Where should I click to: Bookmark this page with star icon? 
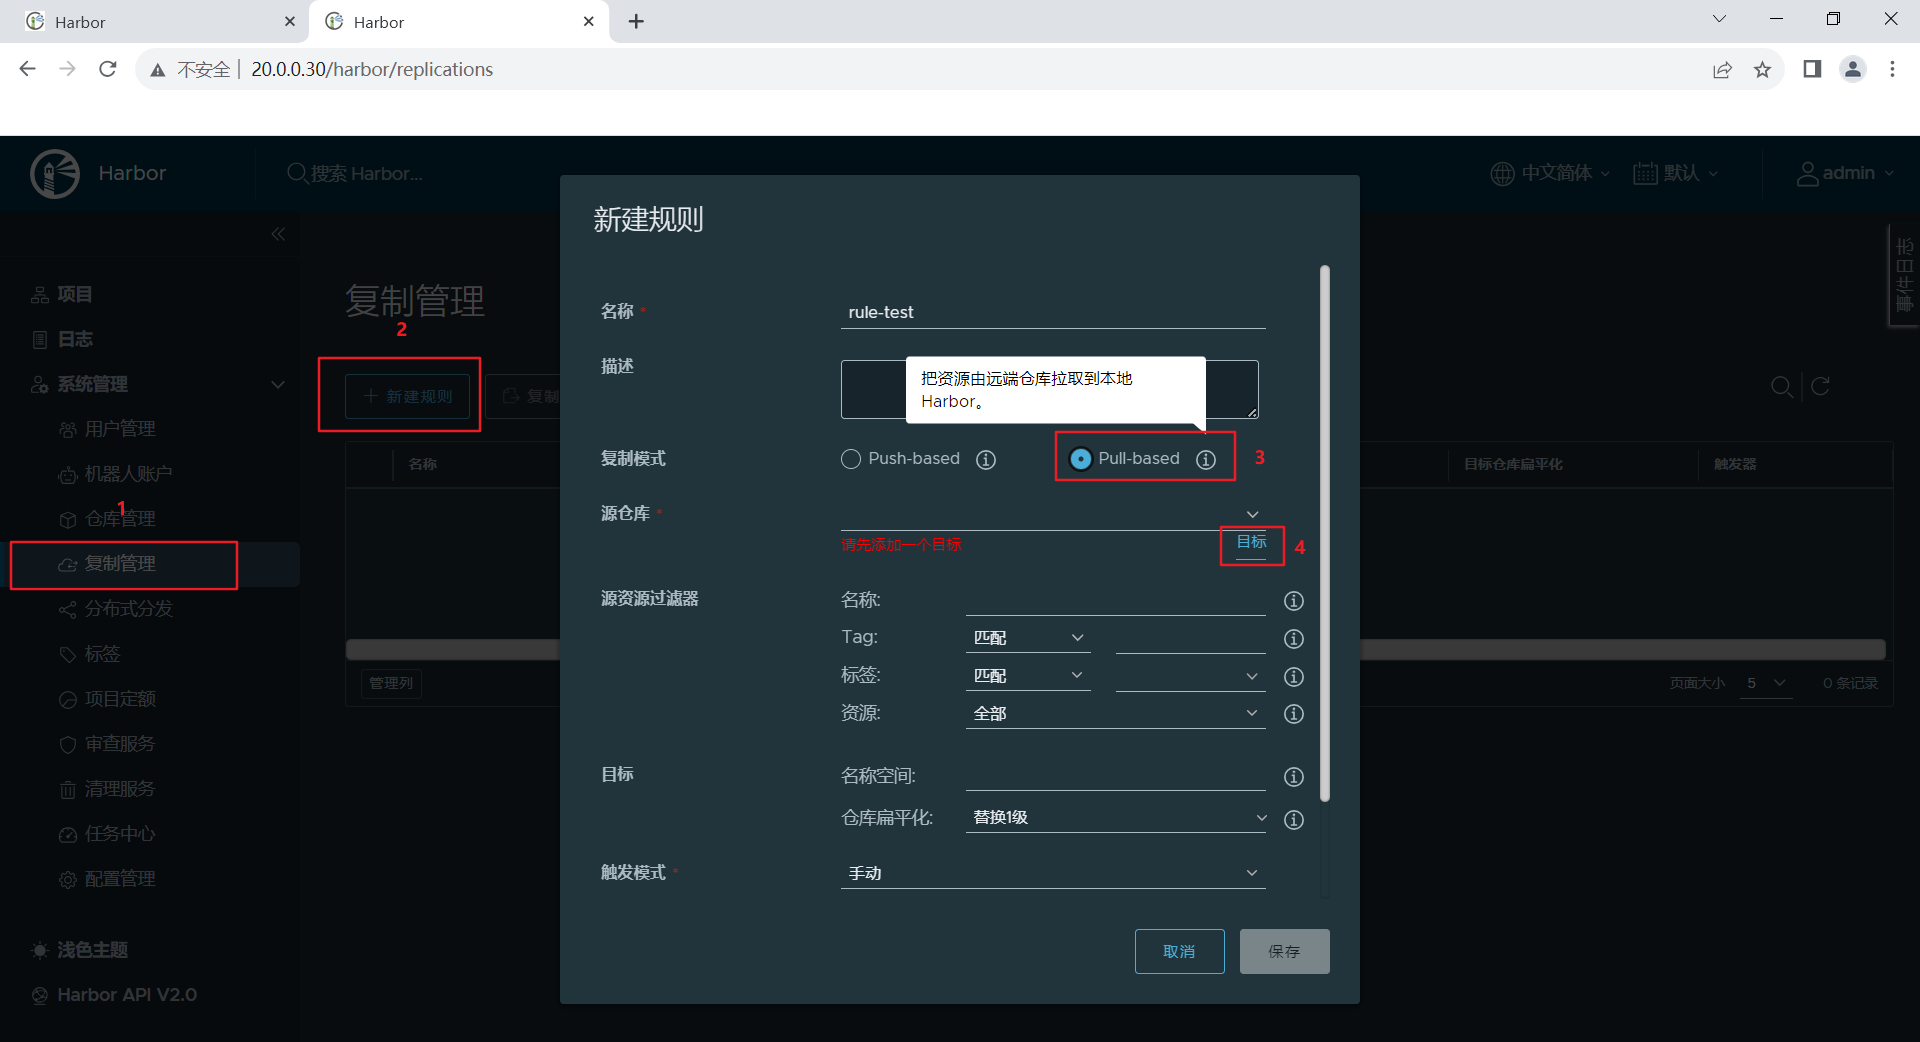(x=1762, y=69)
